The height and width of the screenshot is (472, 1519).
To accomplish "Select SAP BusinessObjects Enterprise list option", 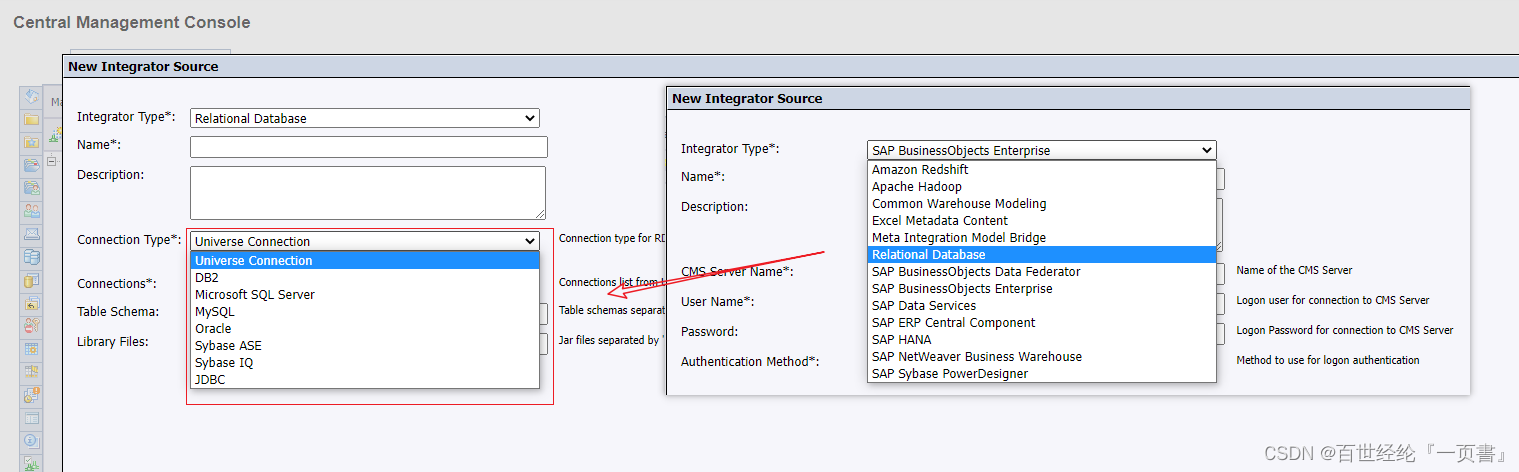I will [x=1042, y=288].
